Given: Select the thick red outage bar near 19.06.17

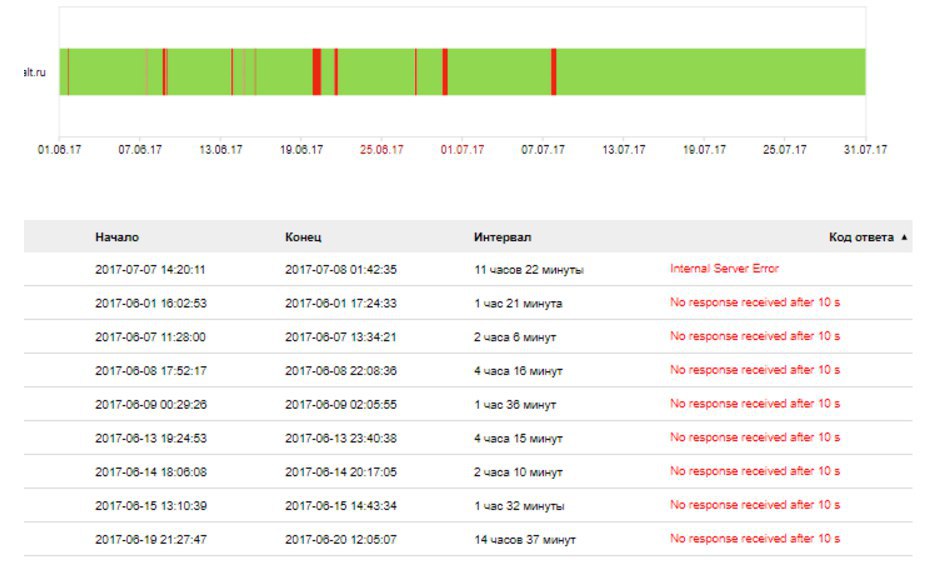Looking at the screenshot, I should pyautogui.click(x=317, y=72).
